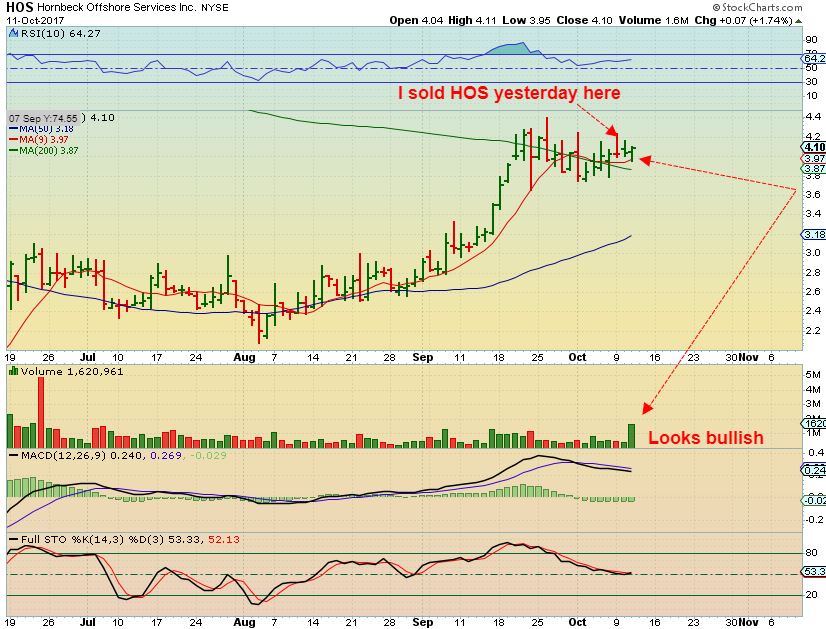
Task: Click the latest green volume bar
Action: (x=631, y=436)
